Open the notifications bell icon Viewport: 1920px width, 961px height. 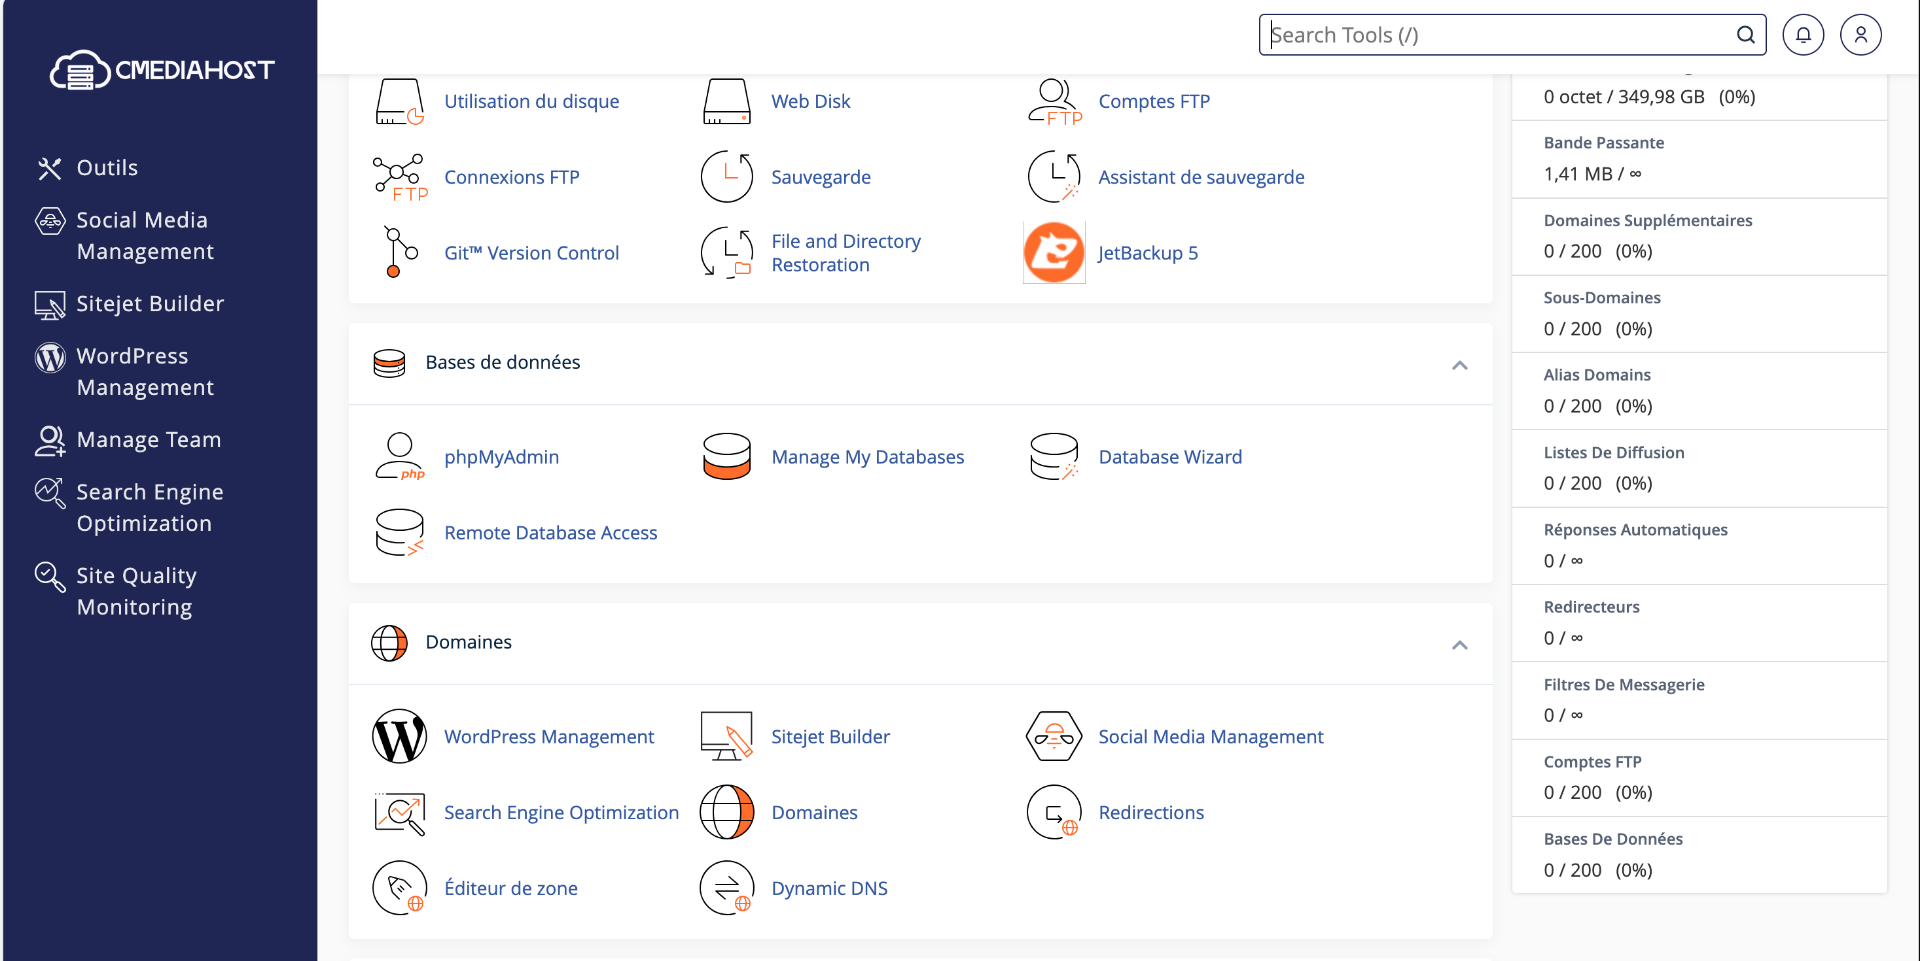[1803, 35]
